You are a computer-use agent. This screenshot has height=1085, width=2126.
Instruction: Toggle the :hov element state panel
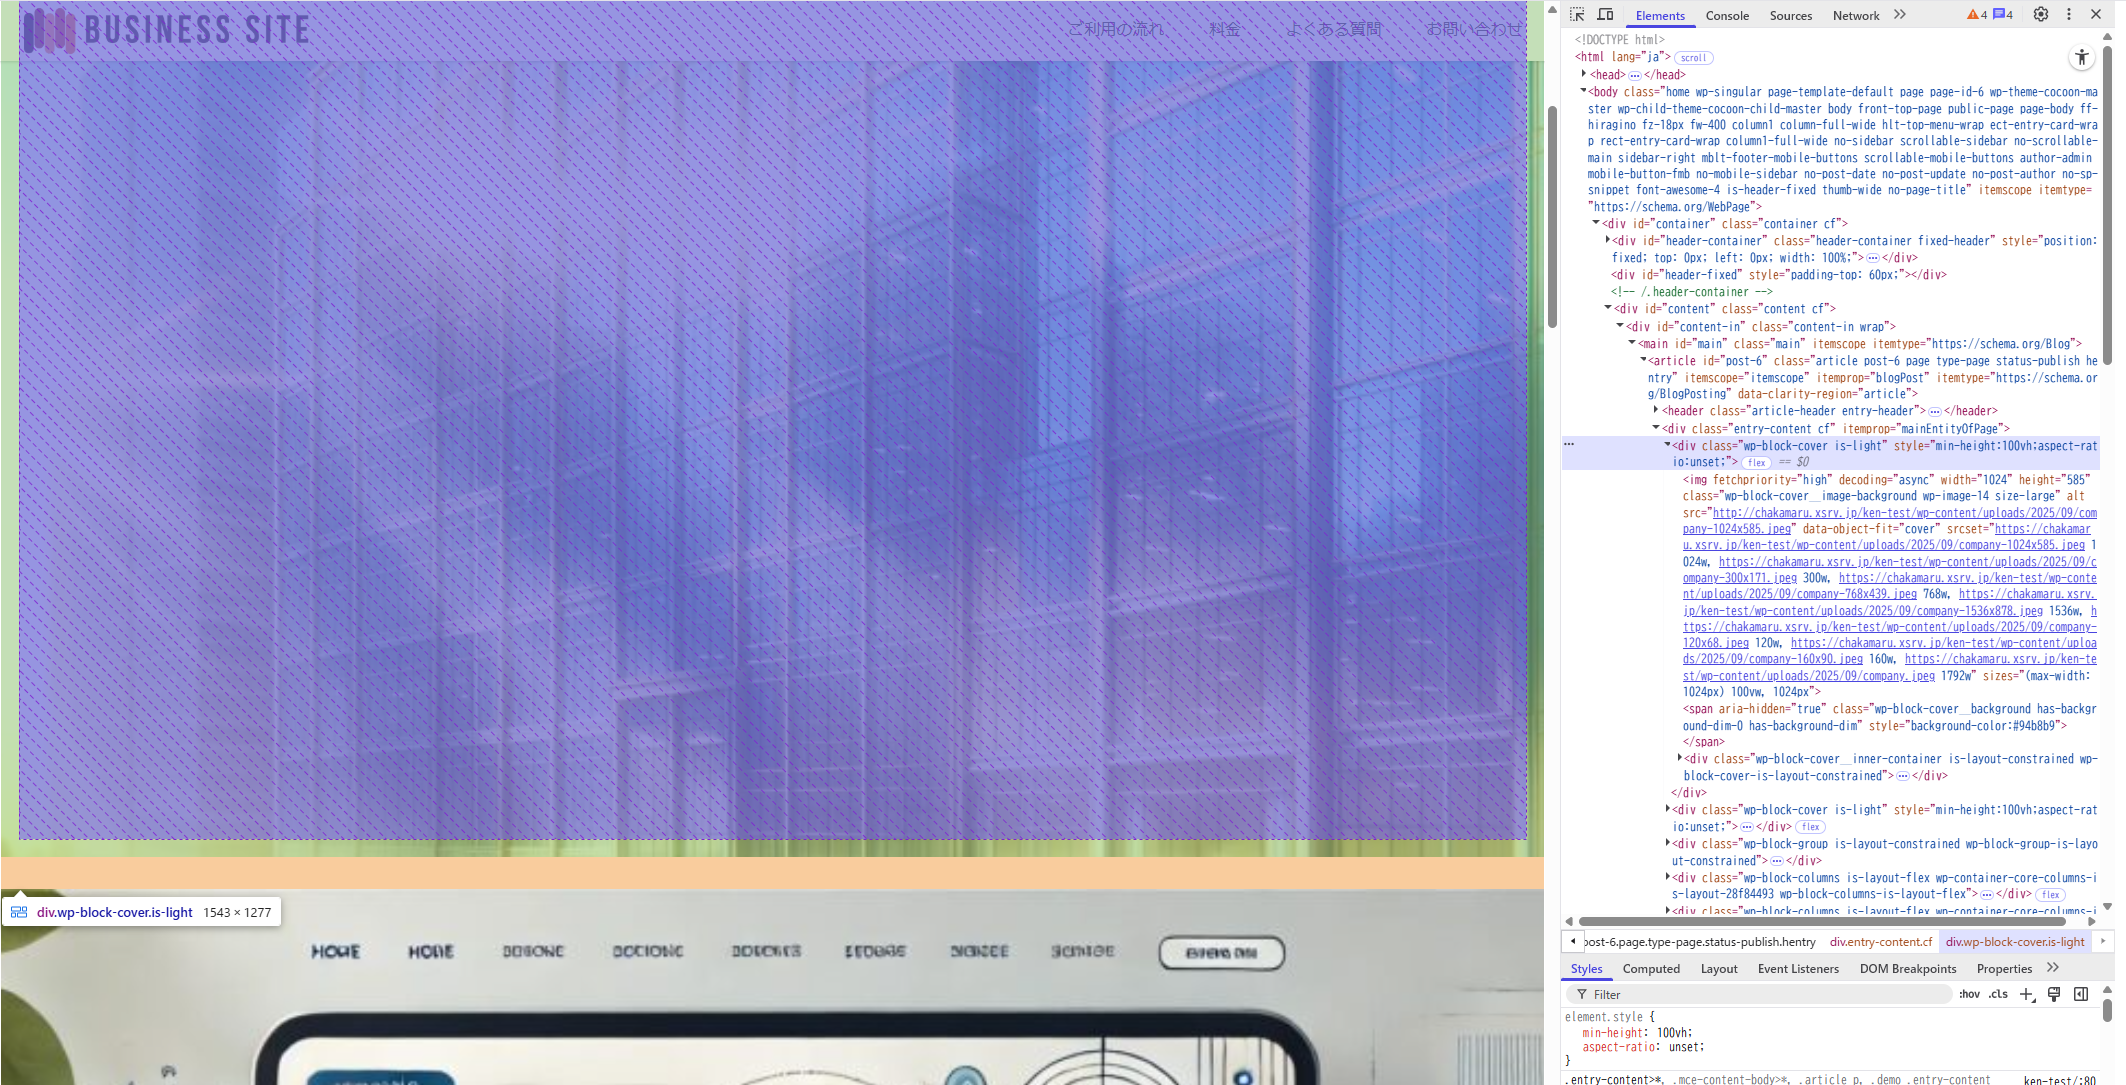pos(1969,994)
